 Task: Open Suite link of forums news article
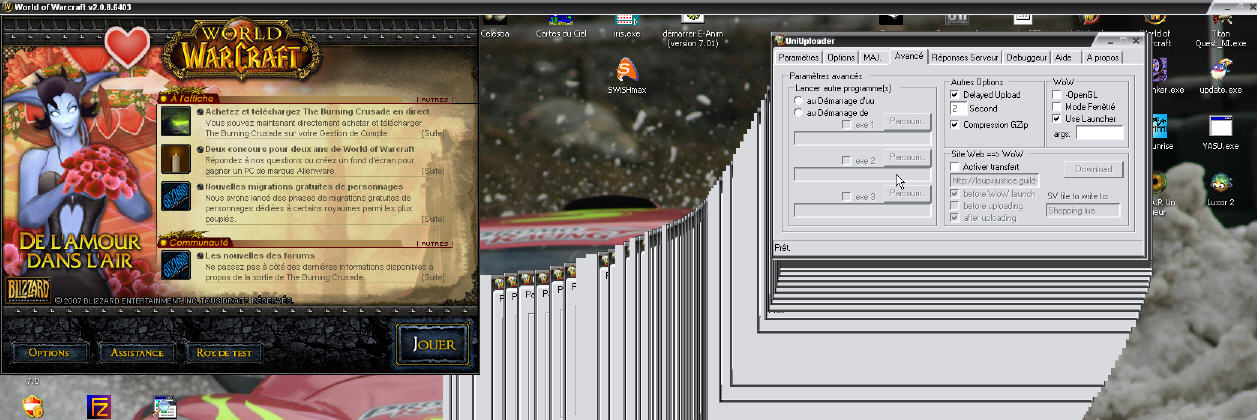[x=433, y=275]
